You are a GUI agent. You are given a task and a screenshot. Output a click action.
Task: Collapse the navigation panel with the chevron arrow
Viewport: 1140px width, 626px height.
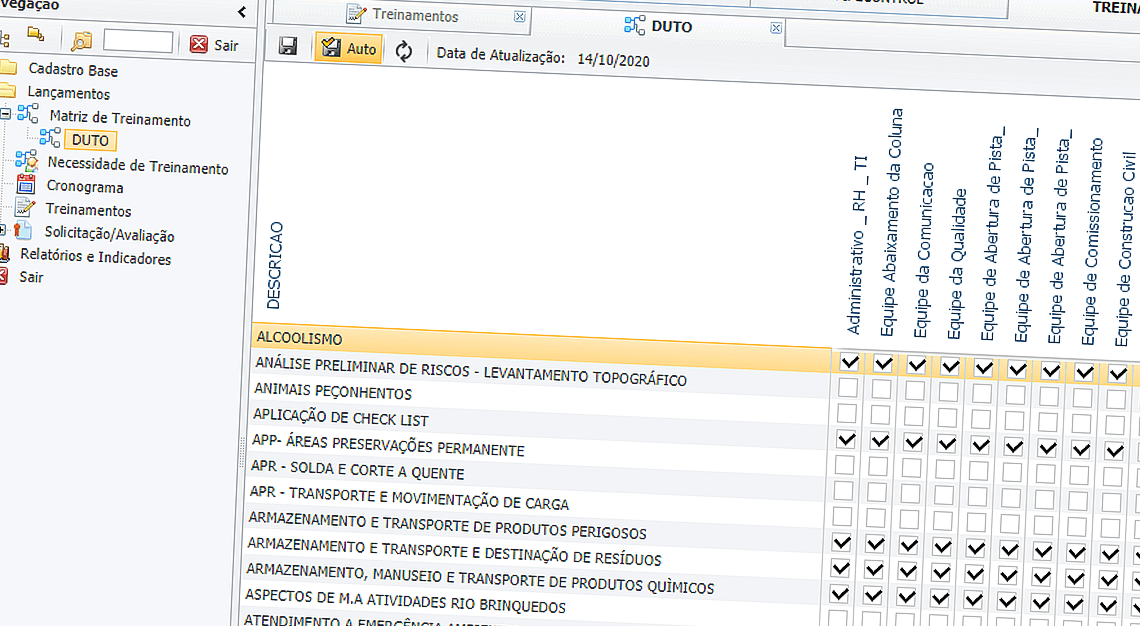240,13
